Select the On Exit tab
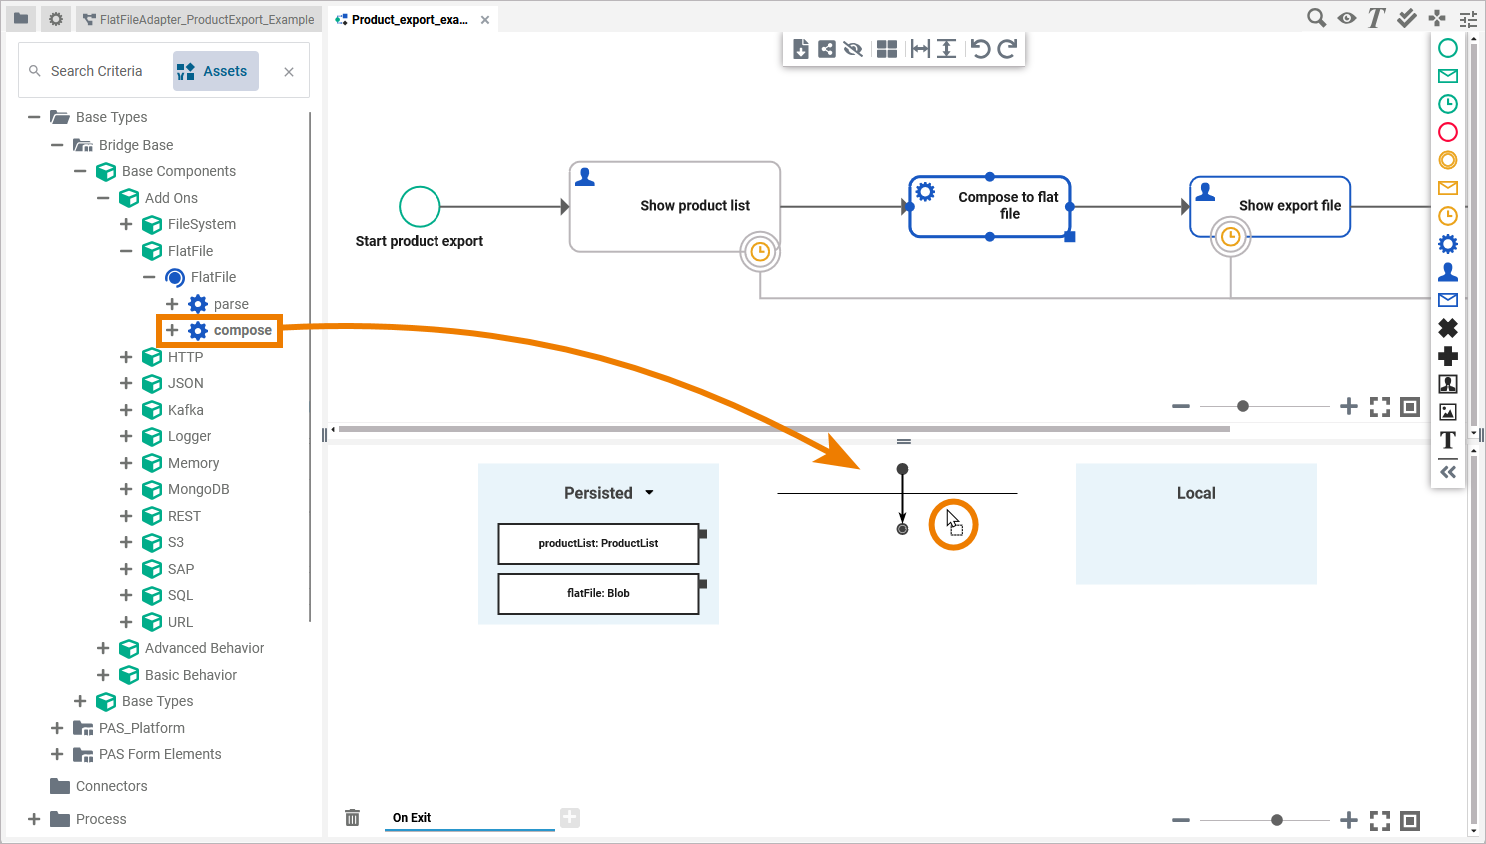 (412, 818)
